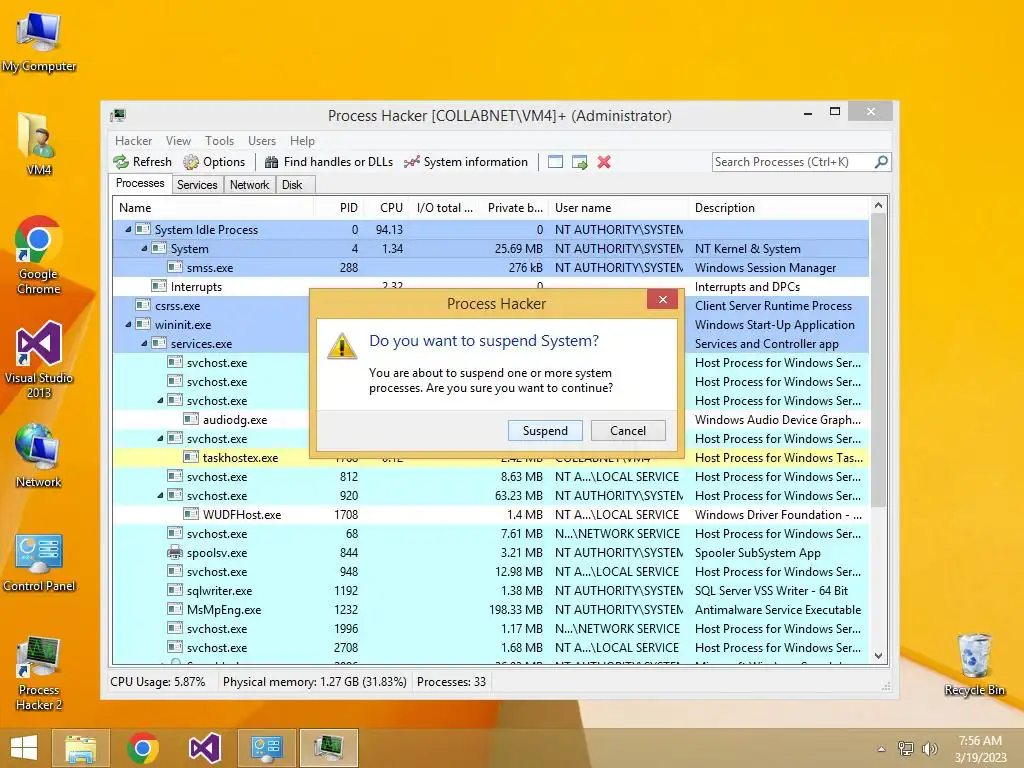Click Process Hacker taskbar icon
Screen dimensions: 1024x768
click(x=328, y=748)
